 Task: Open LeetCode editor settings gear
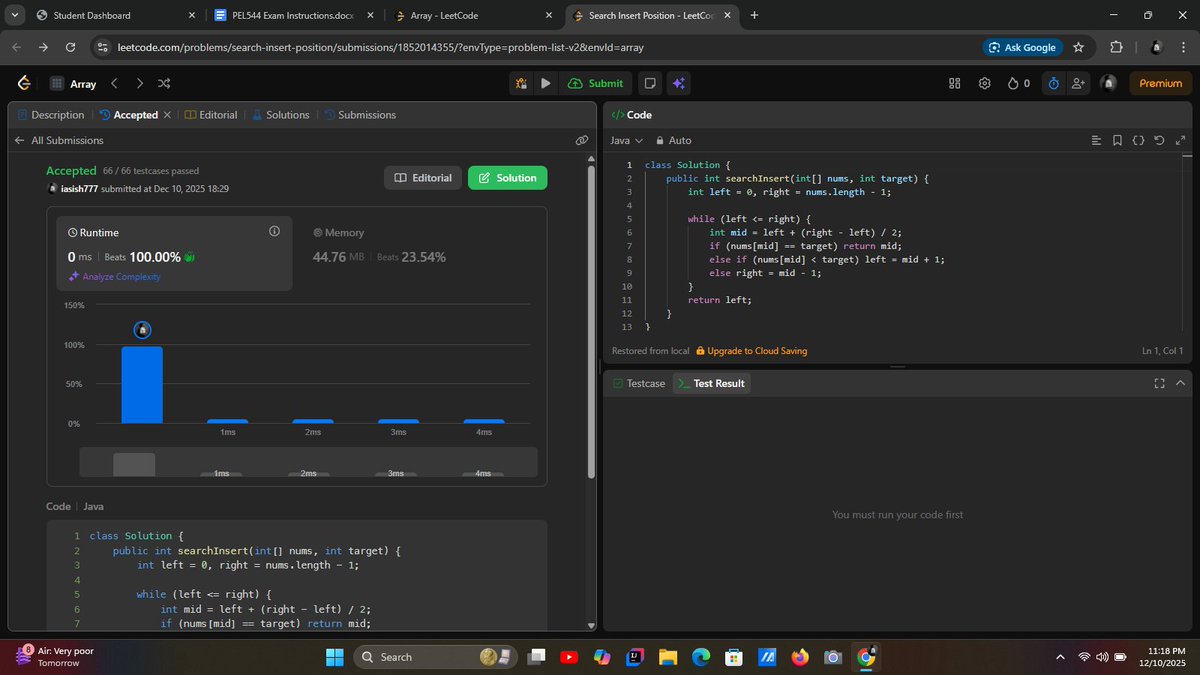pyautogui.click(x=985, y=83)
